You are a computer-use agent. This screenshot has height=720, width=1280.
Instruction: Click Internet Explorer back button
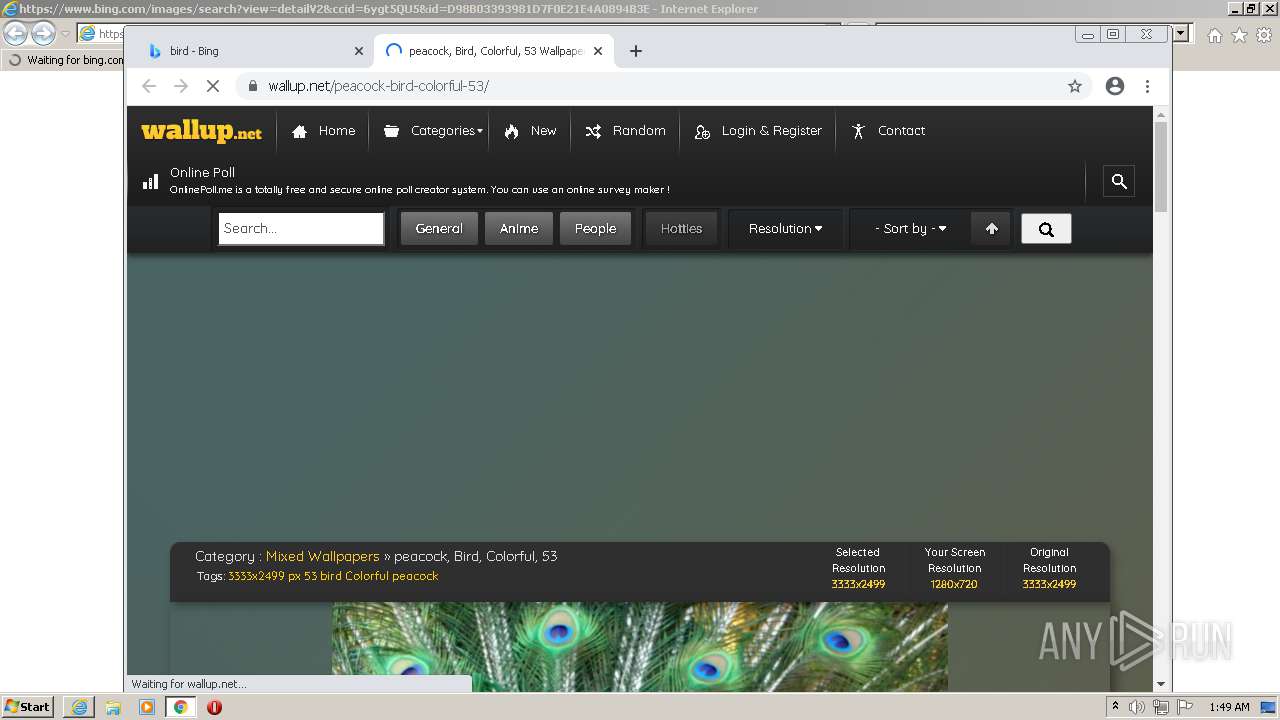[16, 33]
